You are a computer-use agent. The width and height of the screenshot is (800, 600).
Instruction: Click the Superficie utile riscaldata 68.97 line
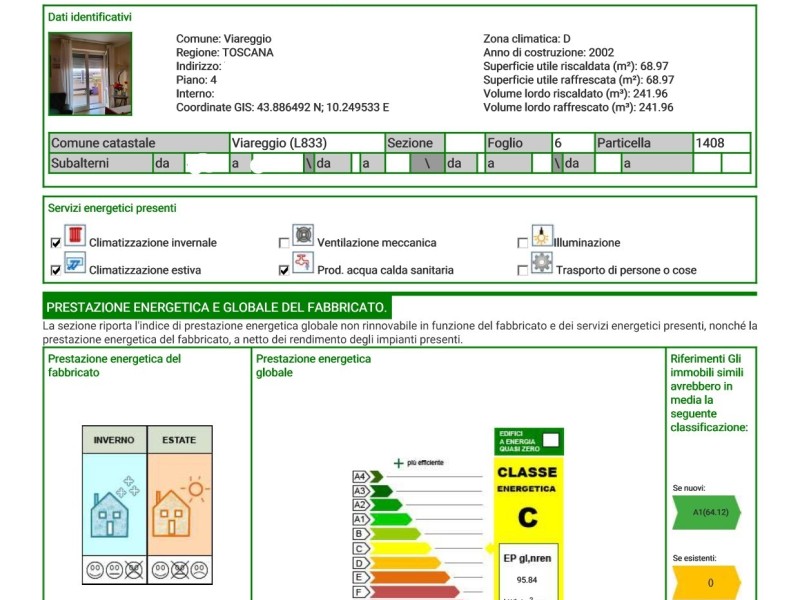coord(576,66)
